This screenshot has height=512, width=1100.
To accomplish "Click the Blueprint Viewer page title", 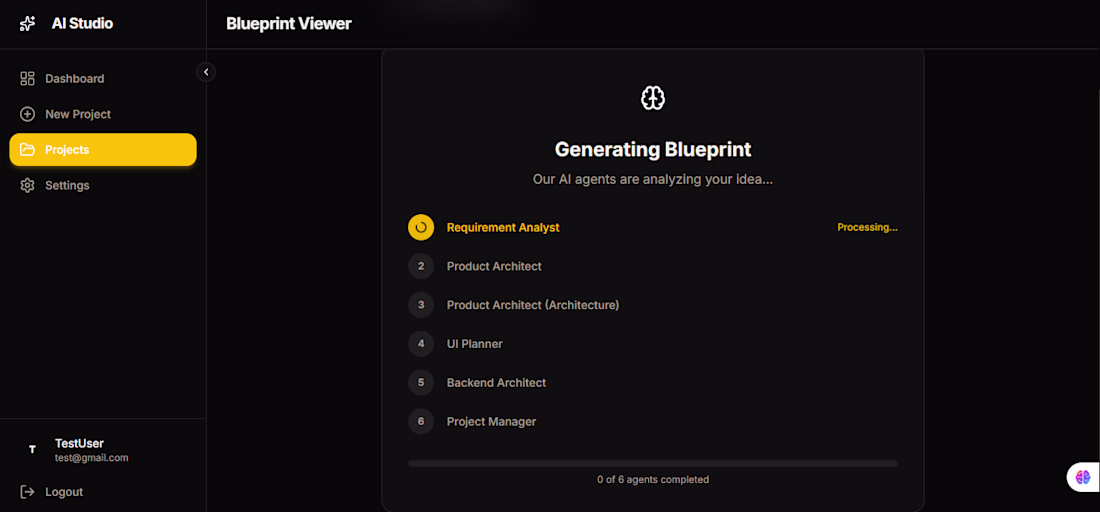I will [x=289, y=24].
